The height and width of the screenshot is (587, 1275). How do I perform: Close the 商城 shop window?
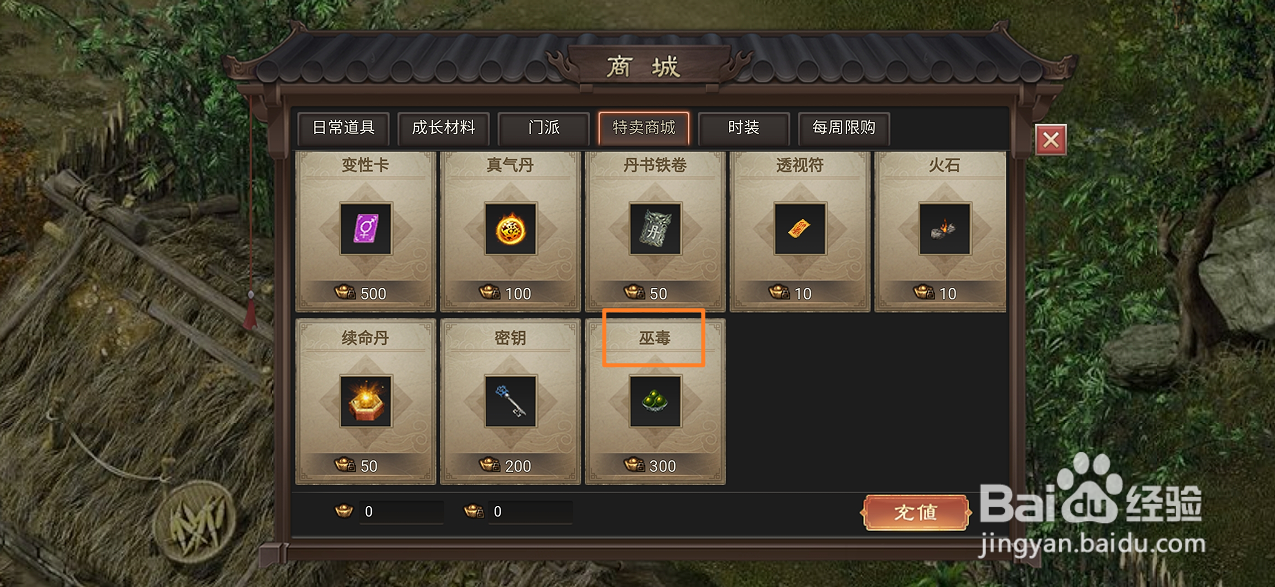[1050, 140]
